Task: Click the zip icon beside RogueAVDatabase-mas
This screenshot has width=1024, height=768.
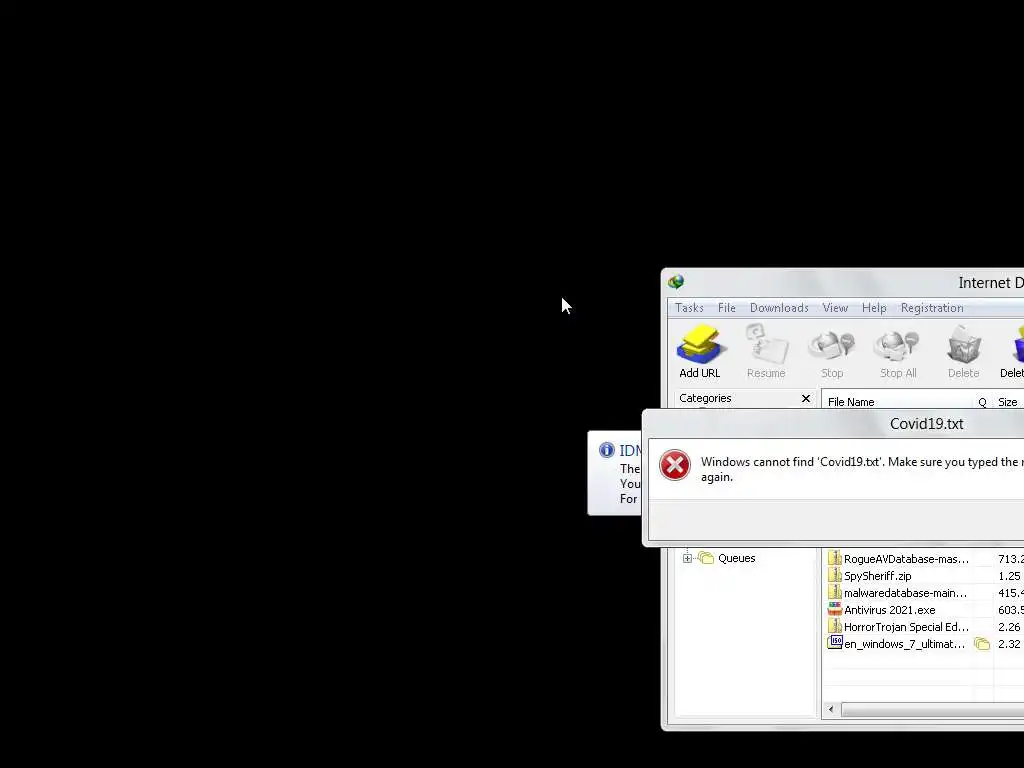Action: [x=835, y=558]
